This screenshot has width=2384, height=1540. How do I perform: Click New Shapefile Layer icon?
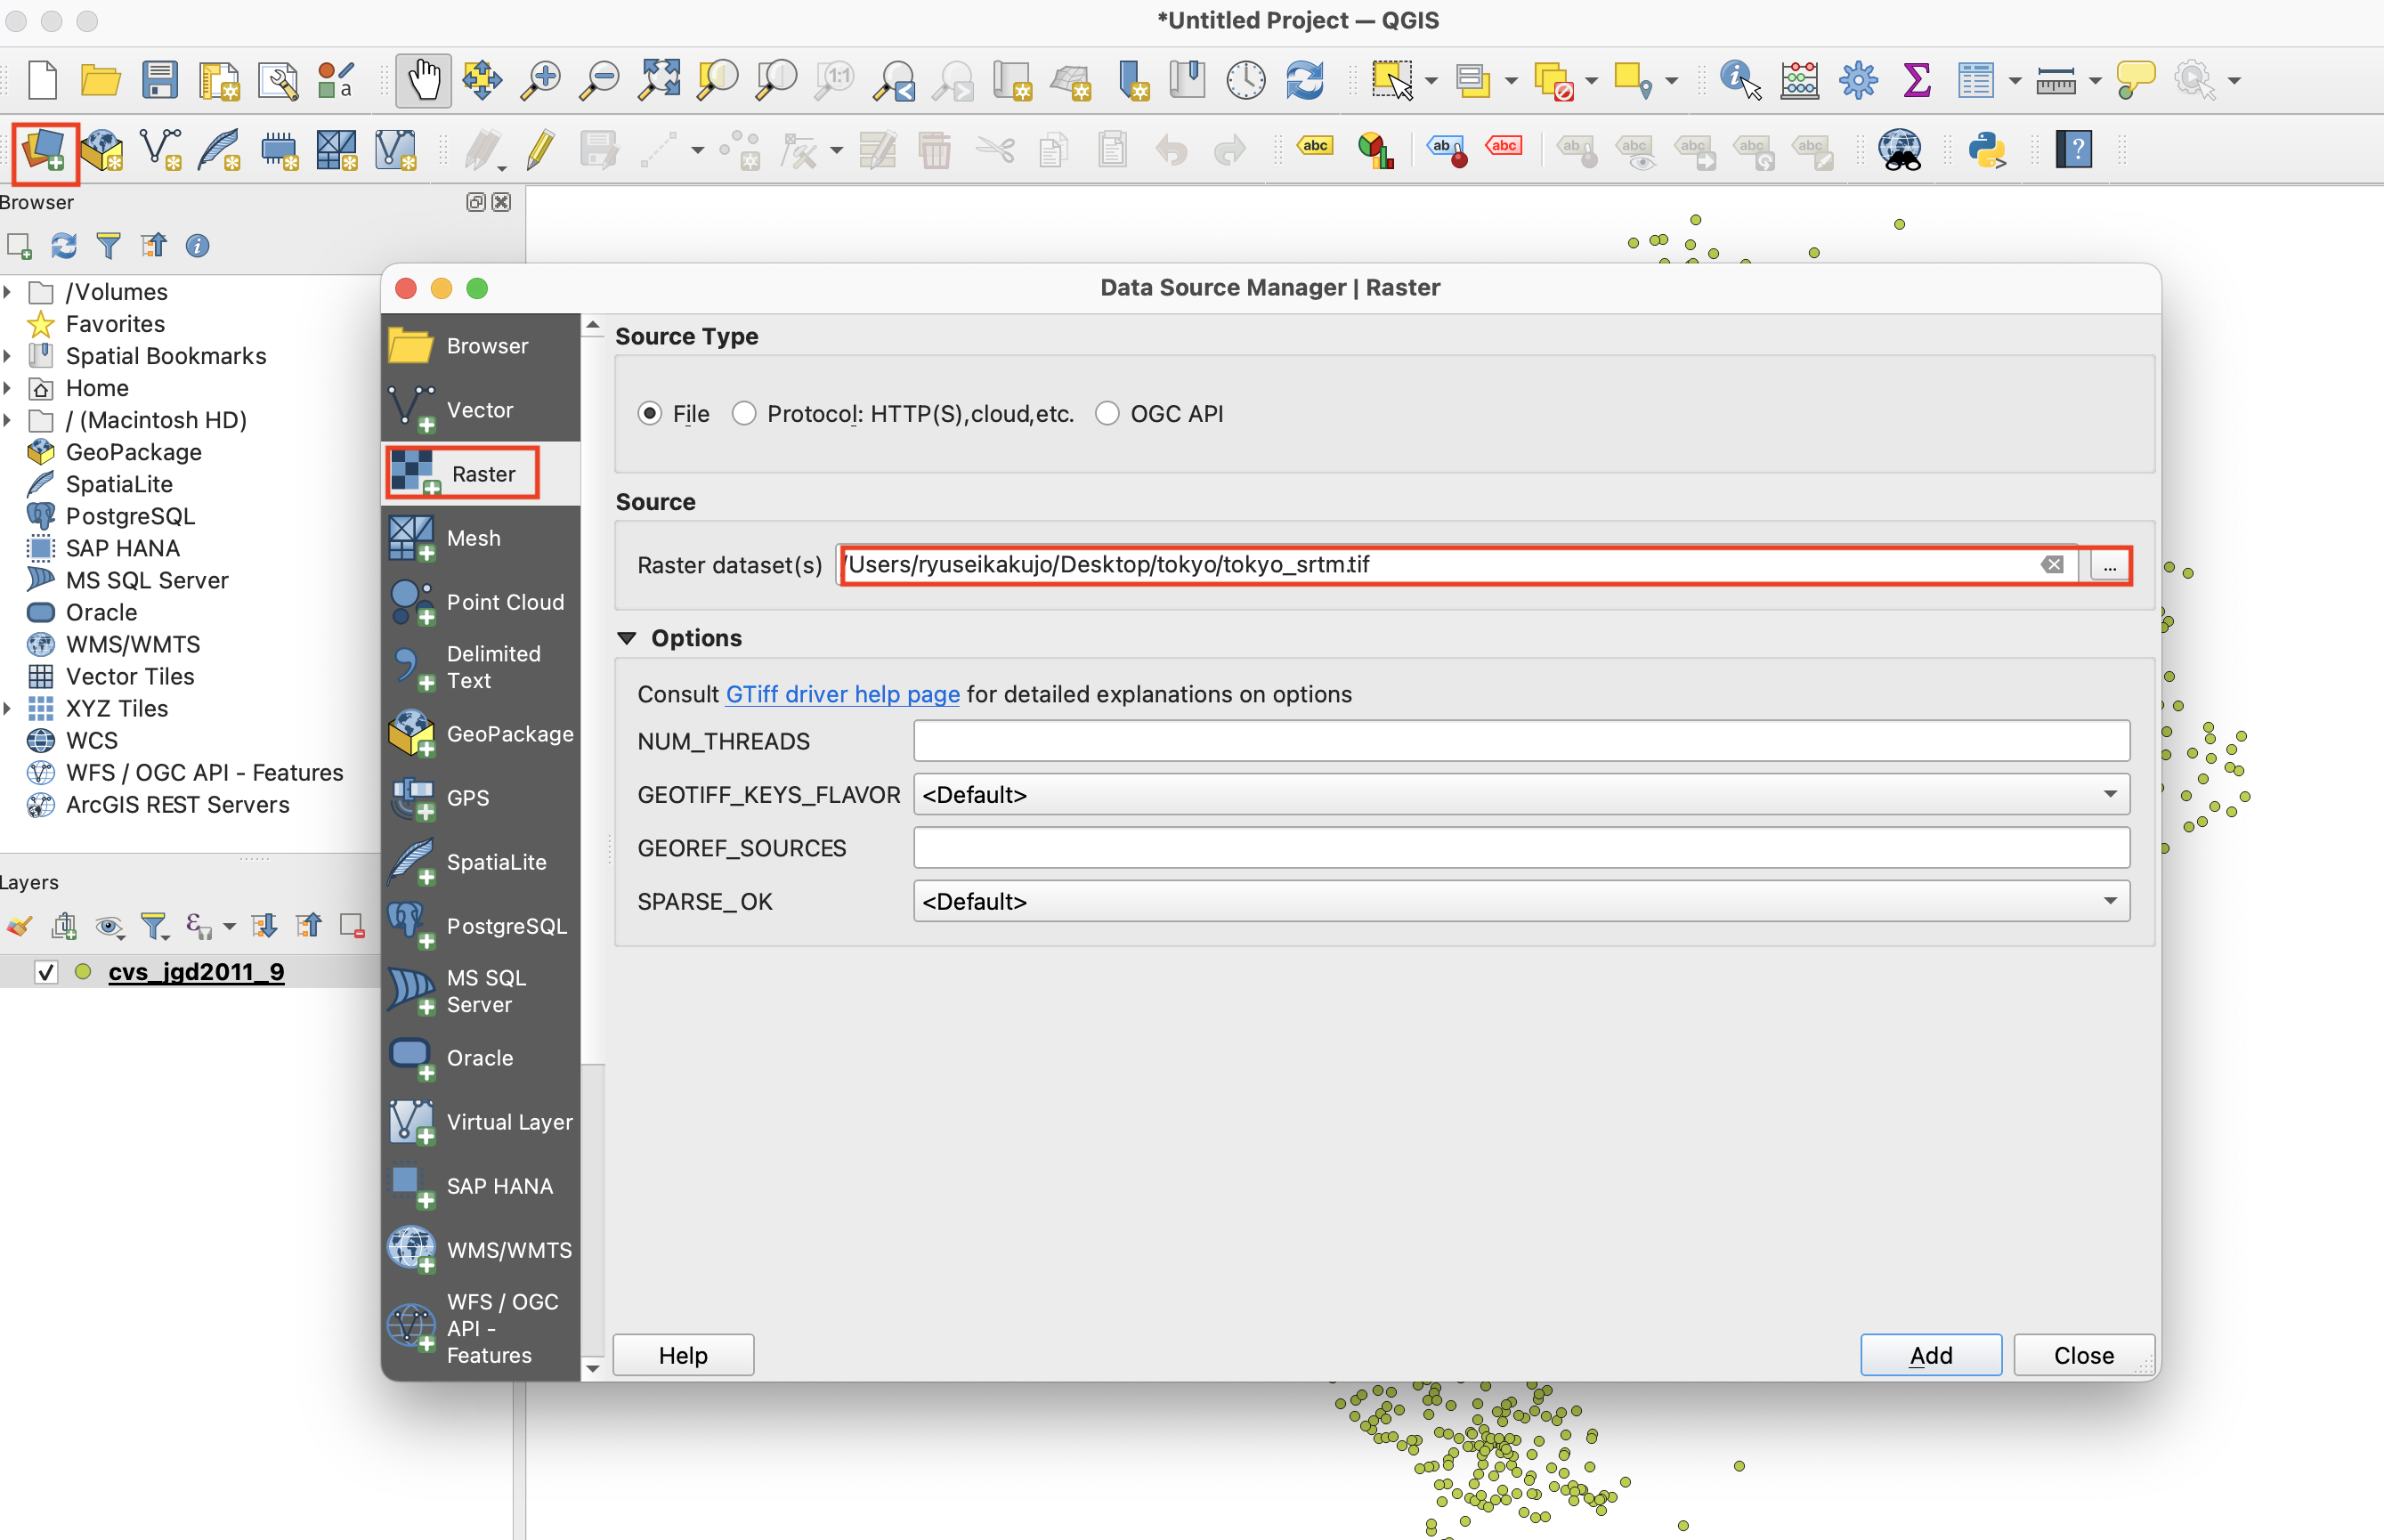click(x=161, y=151)
